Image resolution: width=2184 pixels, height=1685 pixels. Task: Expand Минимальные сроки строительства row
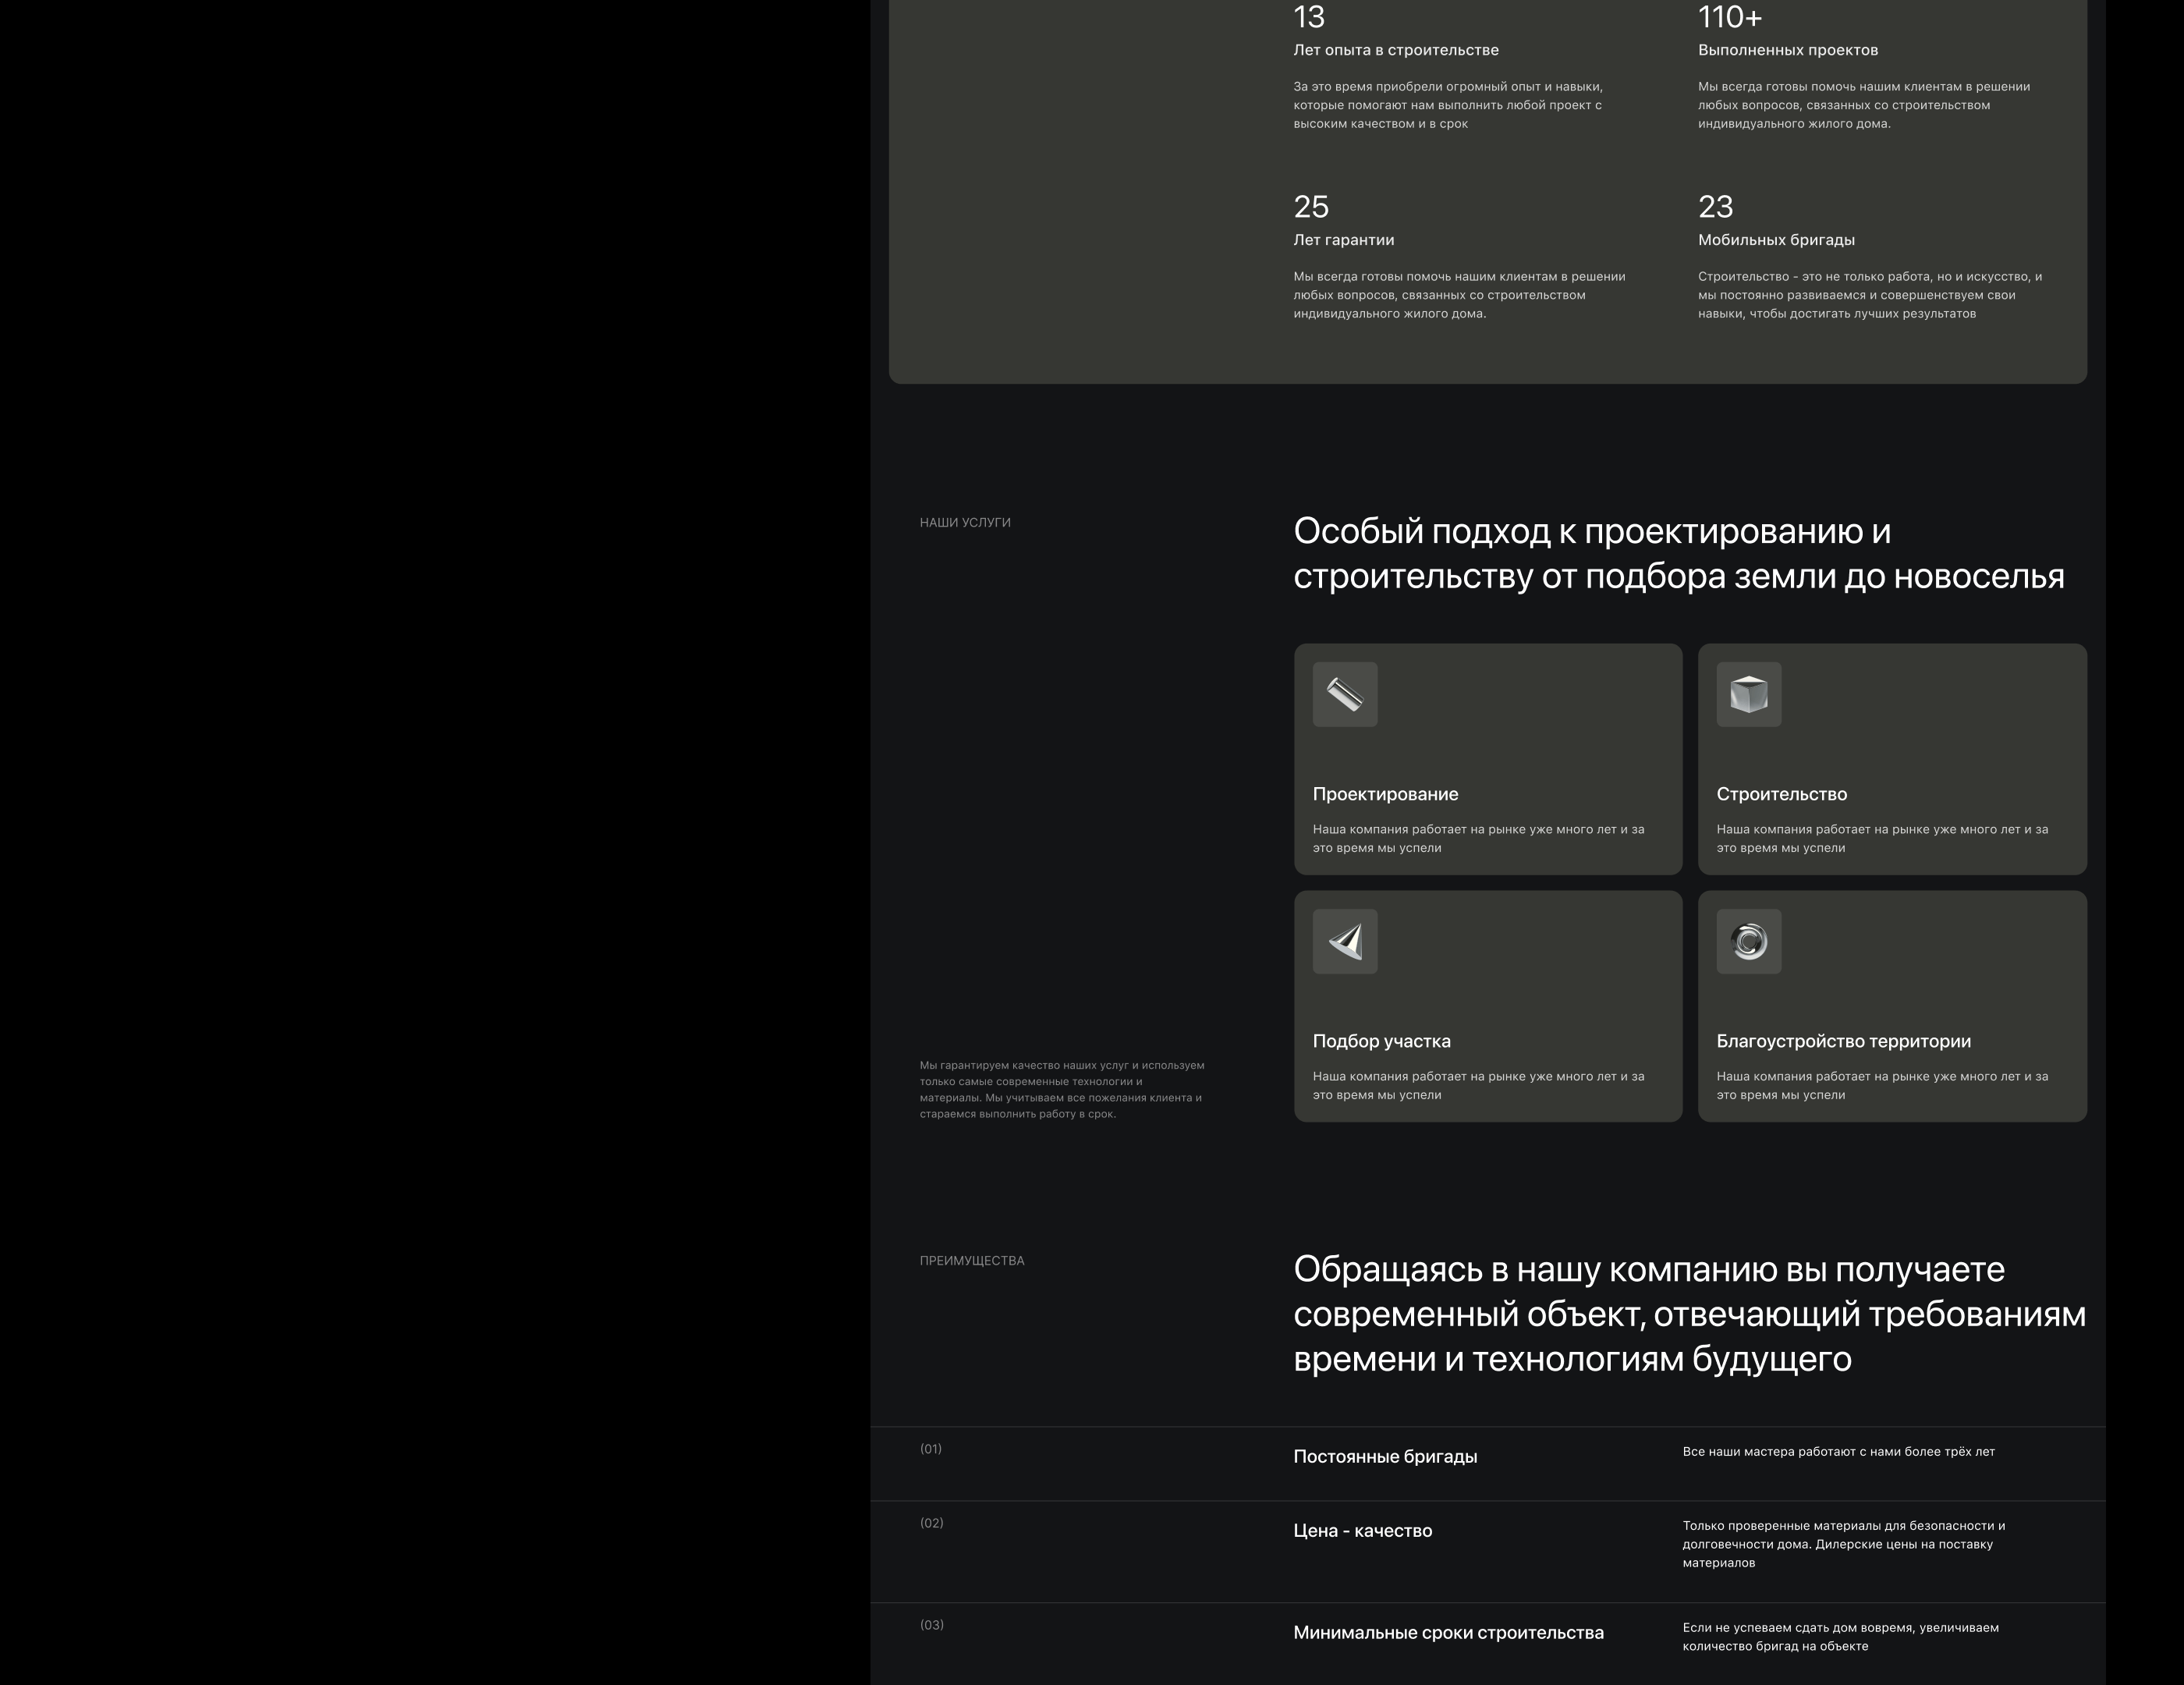pos(1448,1632)
